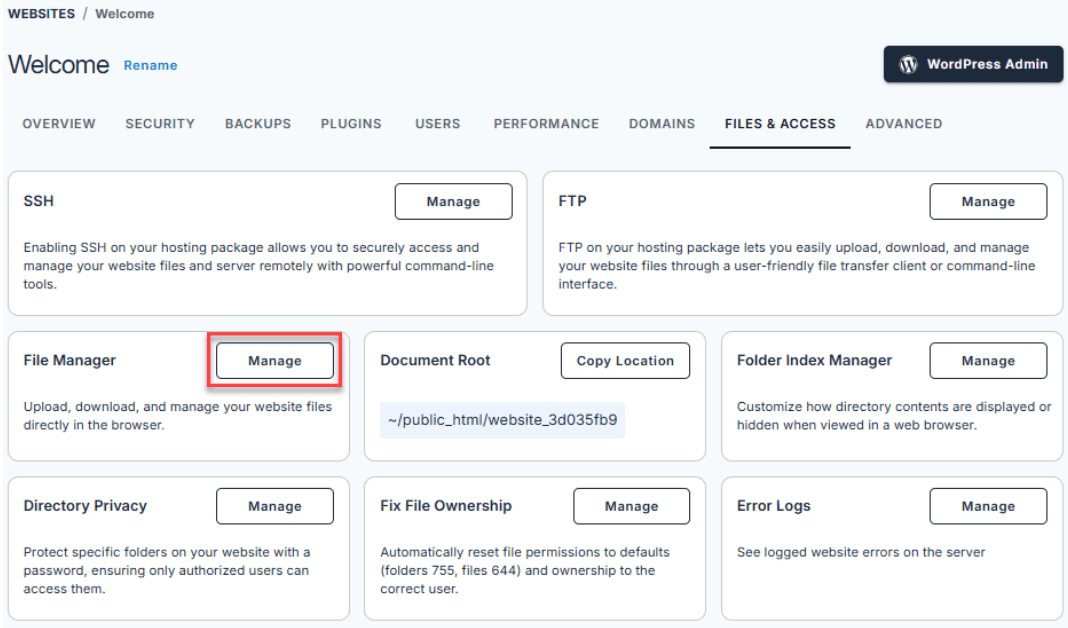The image size is (1068, 628).
Task: Select the Backups tab
Action: point(258,124)
